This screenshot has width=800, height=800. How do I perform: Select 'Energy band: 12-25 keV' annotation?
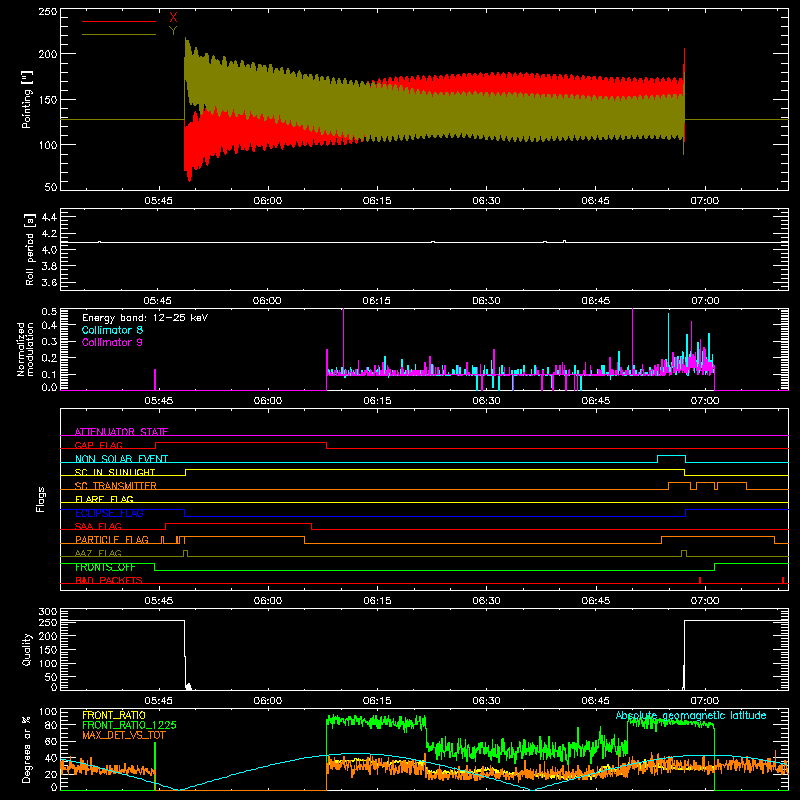[145, 318]
